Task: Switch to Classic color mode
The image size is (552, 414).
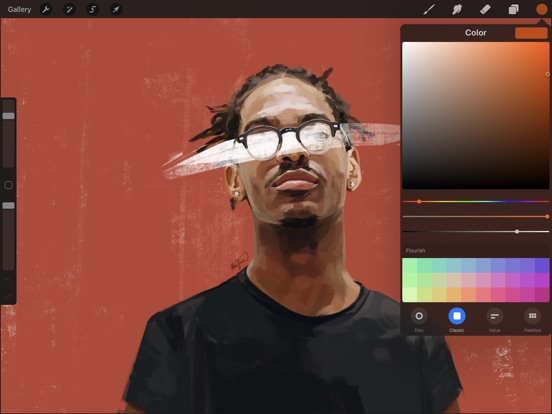Action: 457,320
